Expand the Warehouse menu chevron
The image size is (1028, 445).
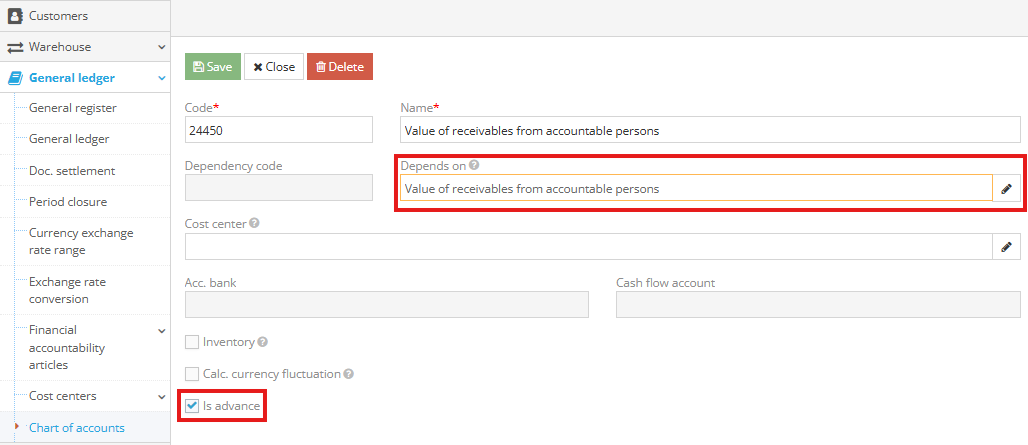coord(162,47)
